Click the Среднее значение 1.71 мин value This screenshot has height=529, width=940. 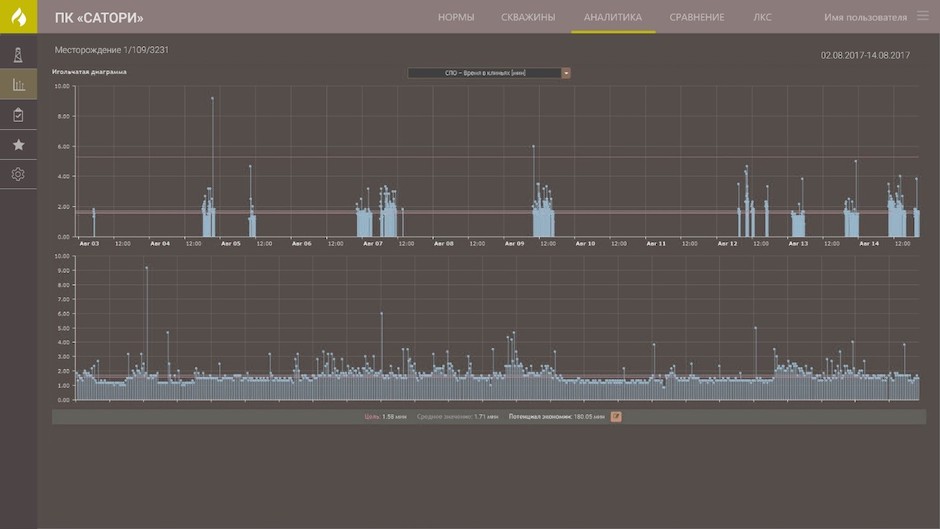tap(457, 416)
